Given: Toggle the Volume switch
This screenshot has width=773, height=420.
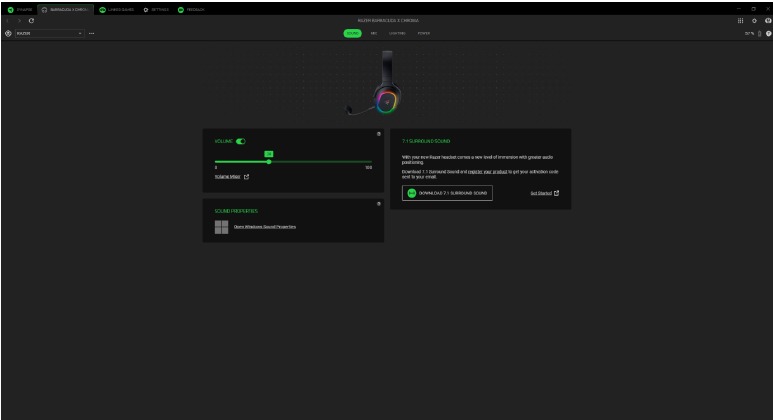Looking at the screenshot, I should [241, 141].
